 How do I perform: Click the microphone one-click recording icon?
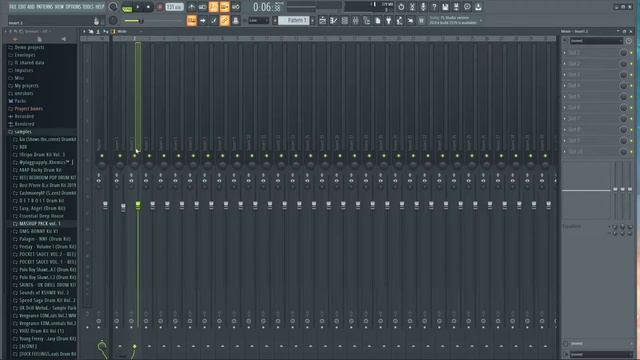423,7
